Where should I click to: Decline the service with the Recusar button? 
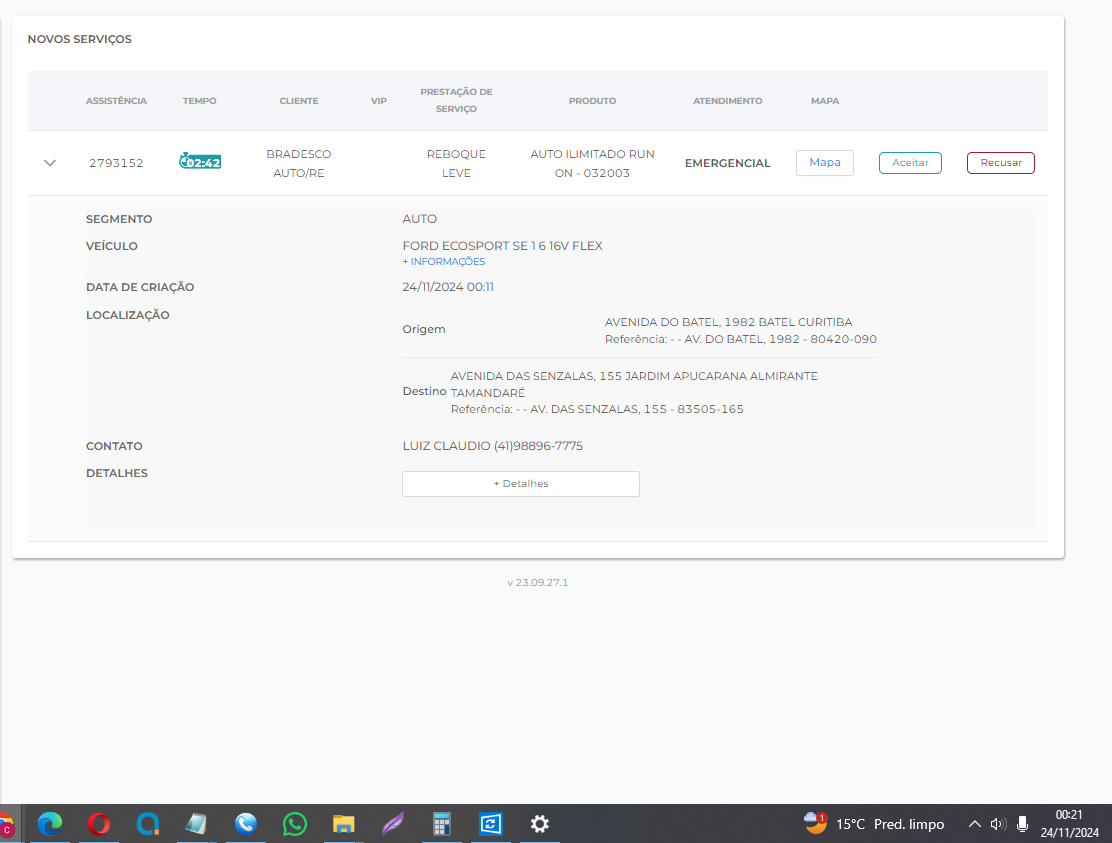coord(1000,163)
